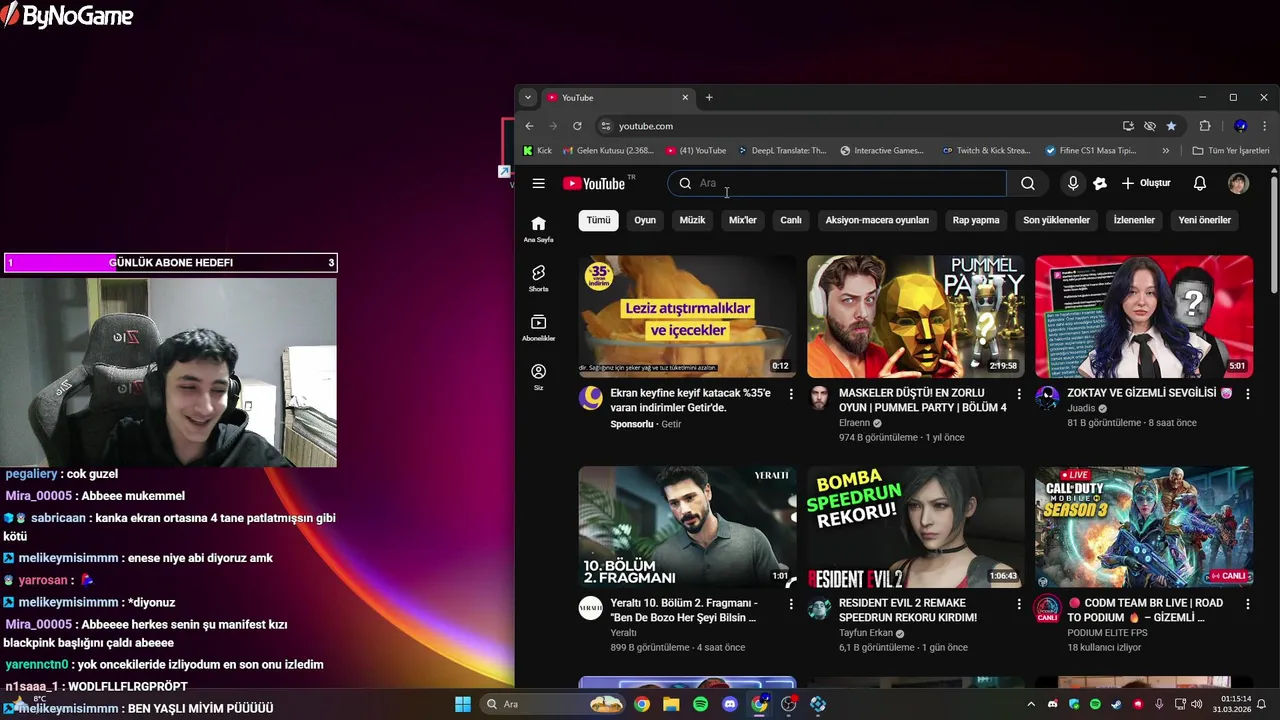The width and height of the screenshot is (1280, 720).
Task: Open Spotify from the Windows taskbar
Action: pos(700,704)
